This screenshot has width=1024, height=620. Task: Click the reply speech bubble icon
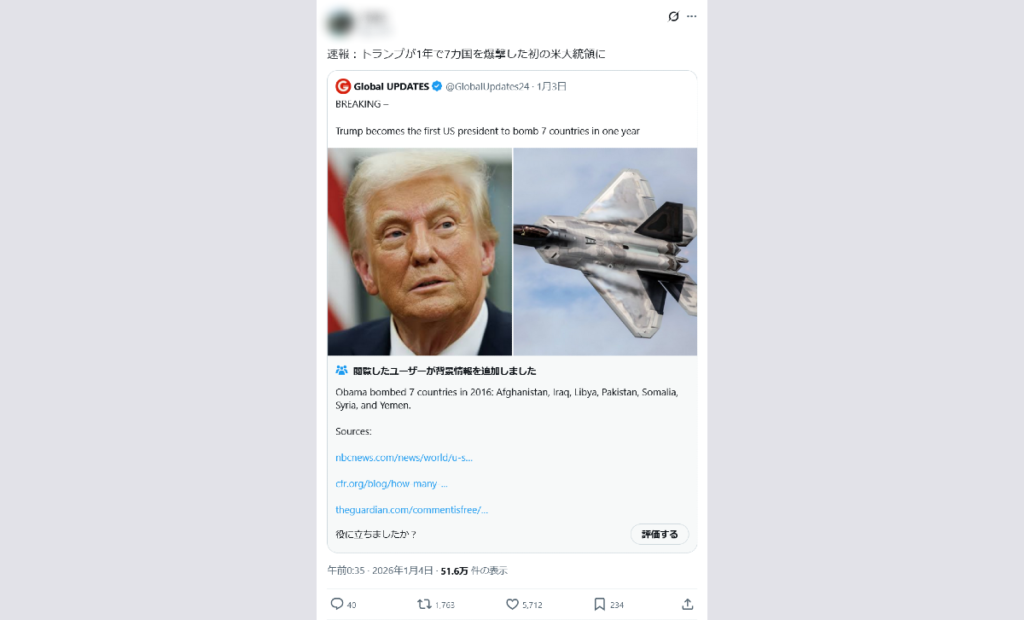coord(337,604)
